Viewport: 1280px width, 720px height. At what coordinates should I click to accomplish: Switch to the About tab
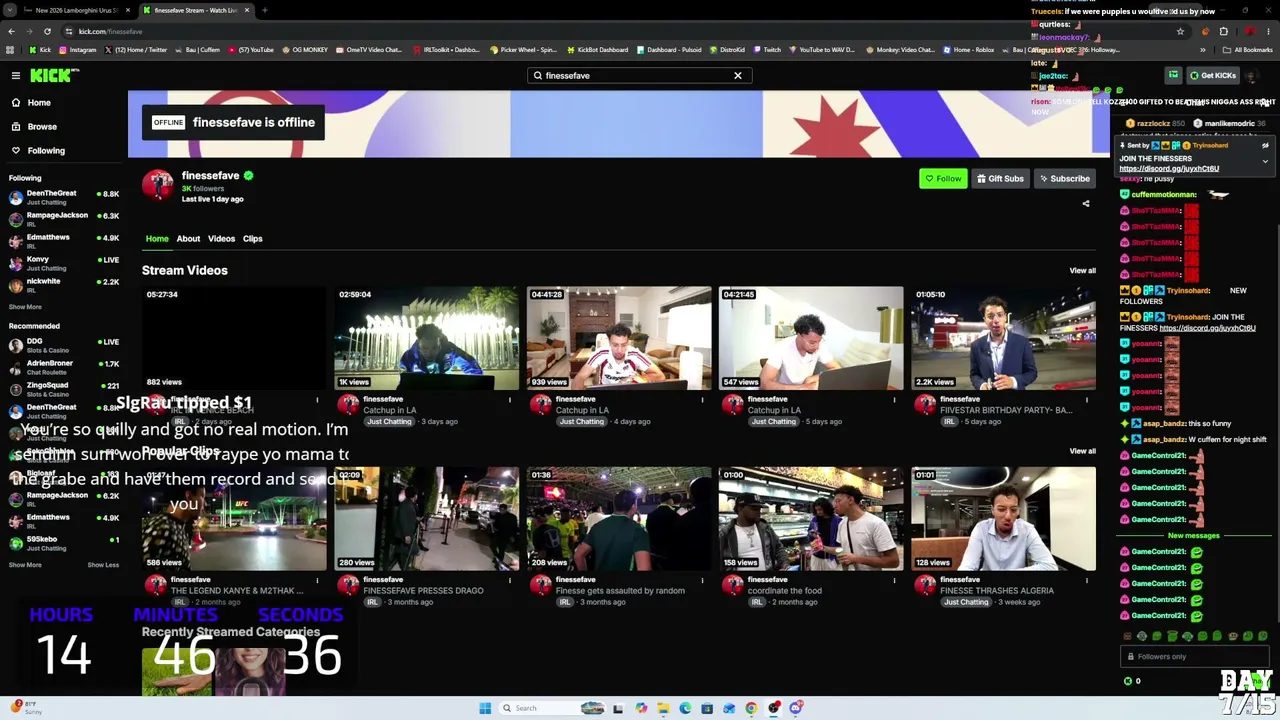pos(188,239)
